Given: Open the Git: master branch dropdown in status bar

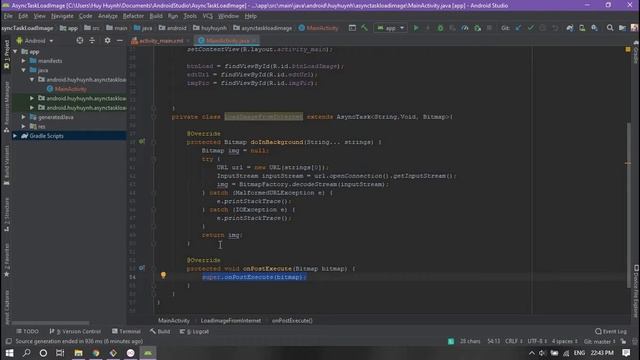Looking at the screenshot, I should (x=600, y=341).
